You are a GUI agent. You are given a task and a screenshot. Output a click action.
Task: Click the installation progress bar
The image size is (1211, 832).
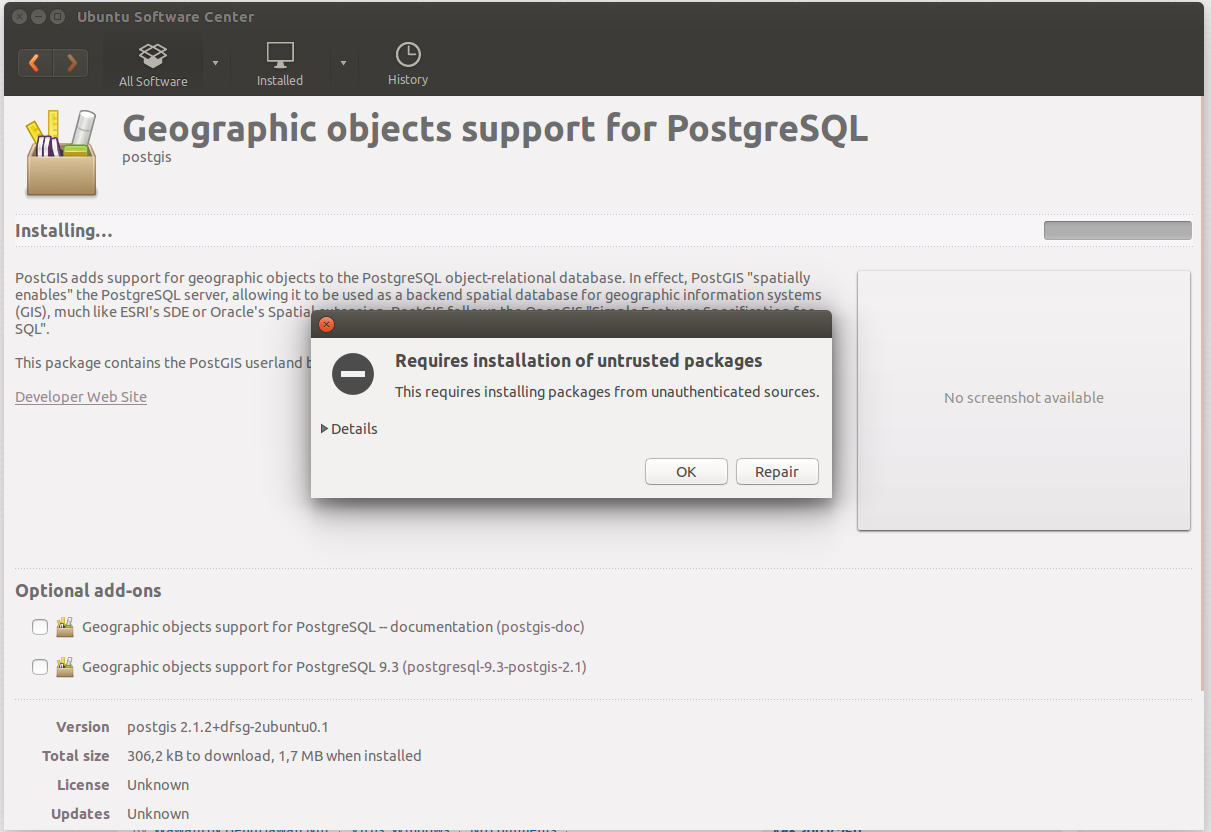[1117, 231]
